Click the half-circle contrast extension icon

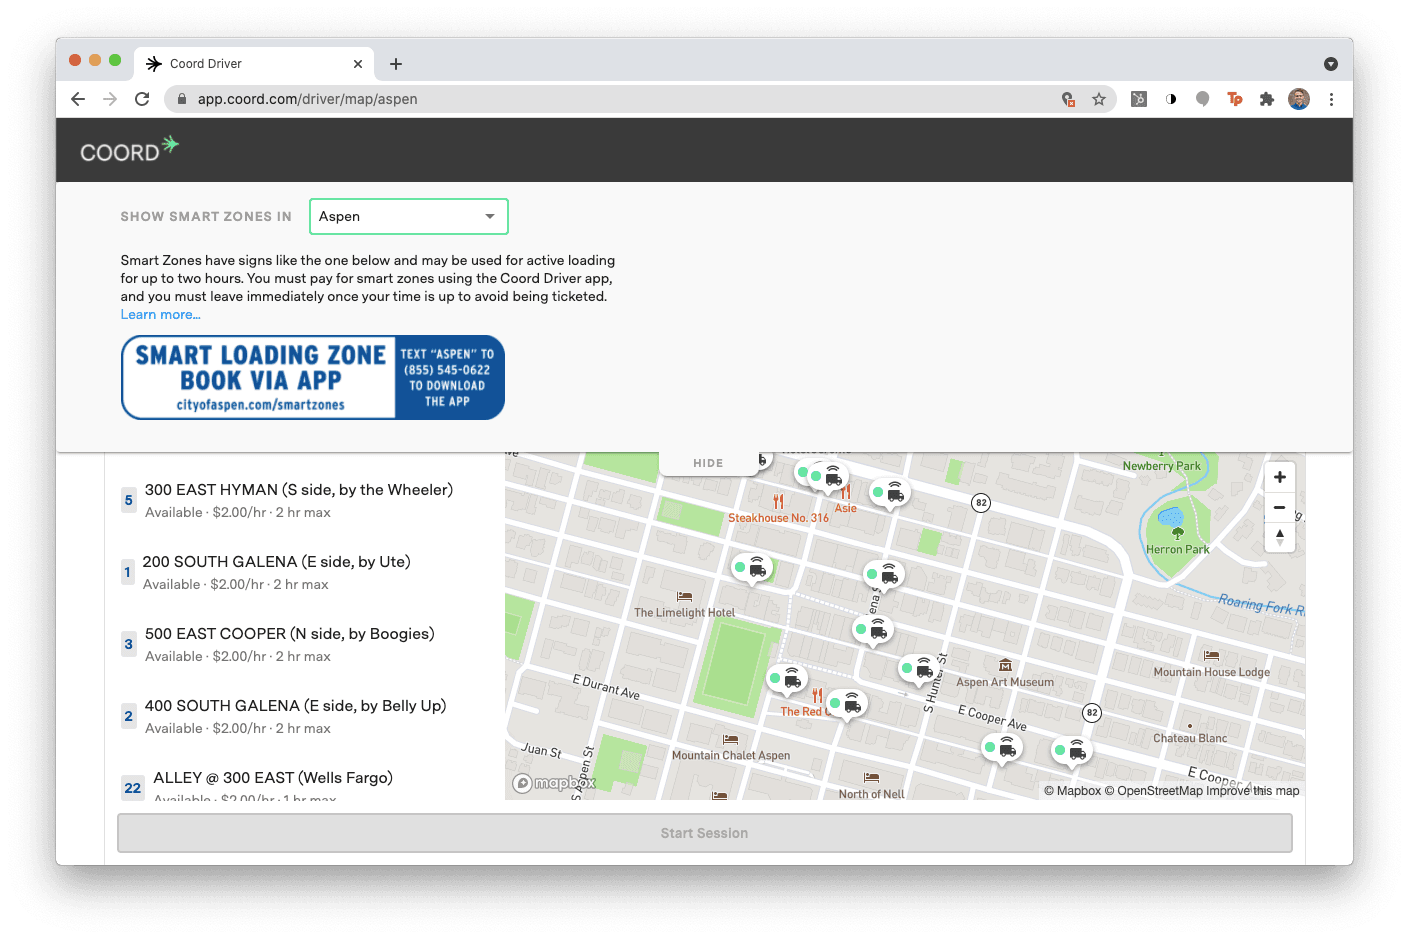point(1171,99)
